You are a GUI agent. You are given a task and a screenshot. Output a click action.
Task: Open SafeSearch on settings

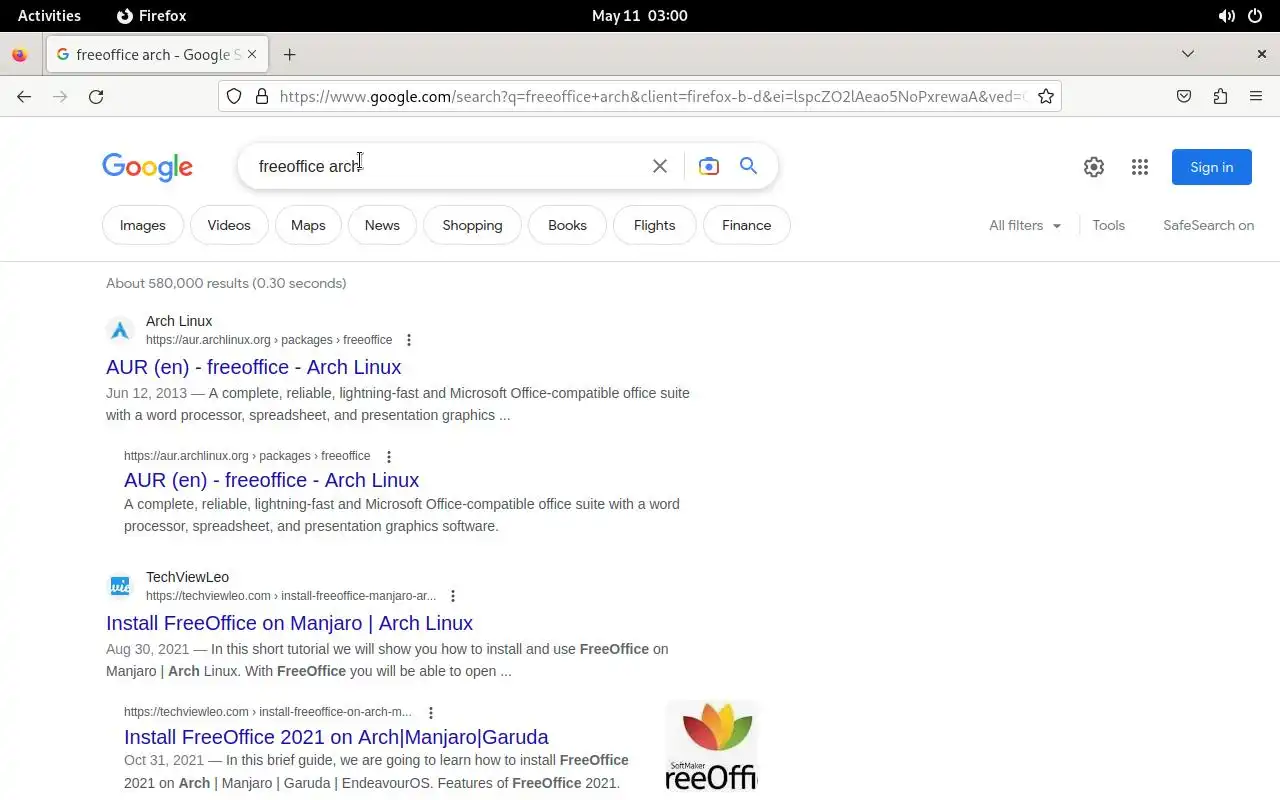(1208, 225)
